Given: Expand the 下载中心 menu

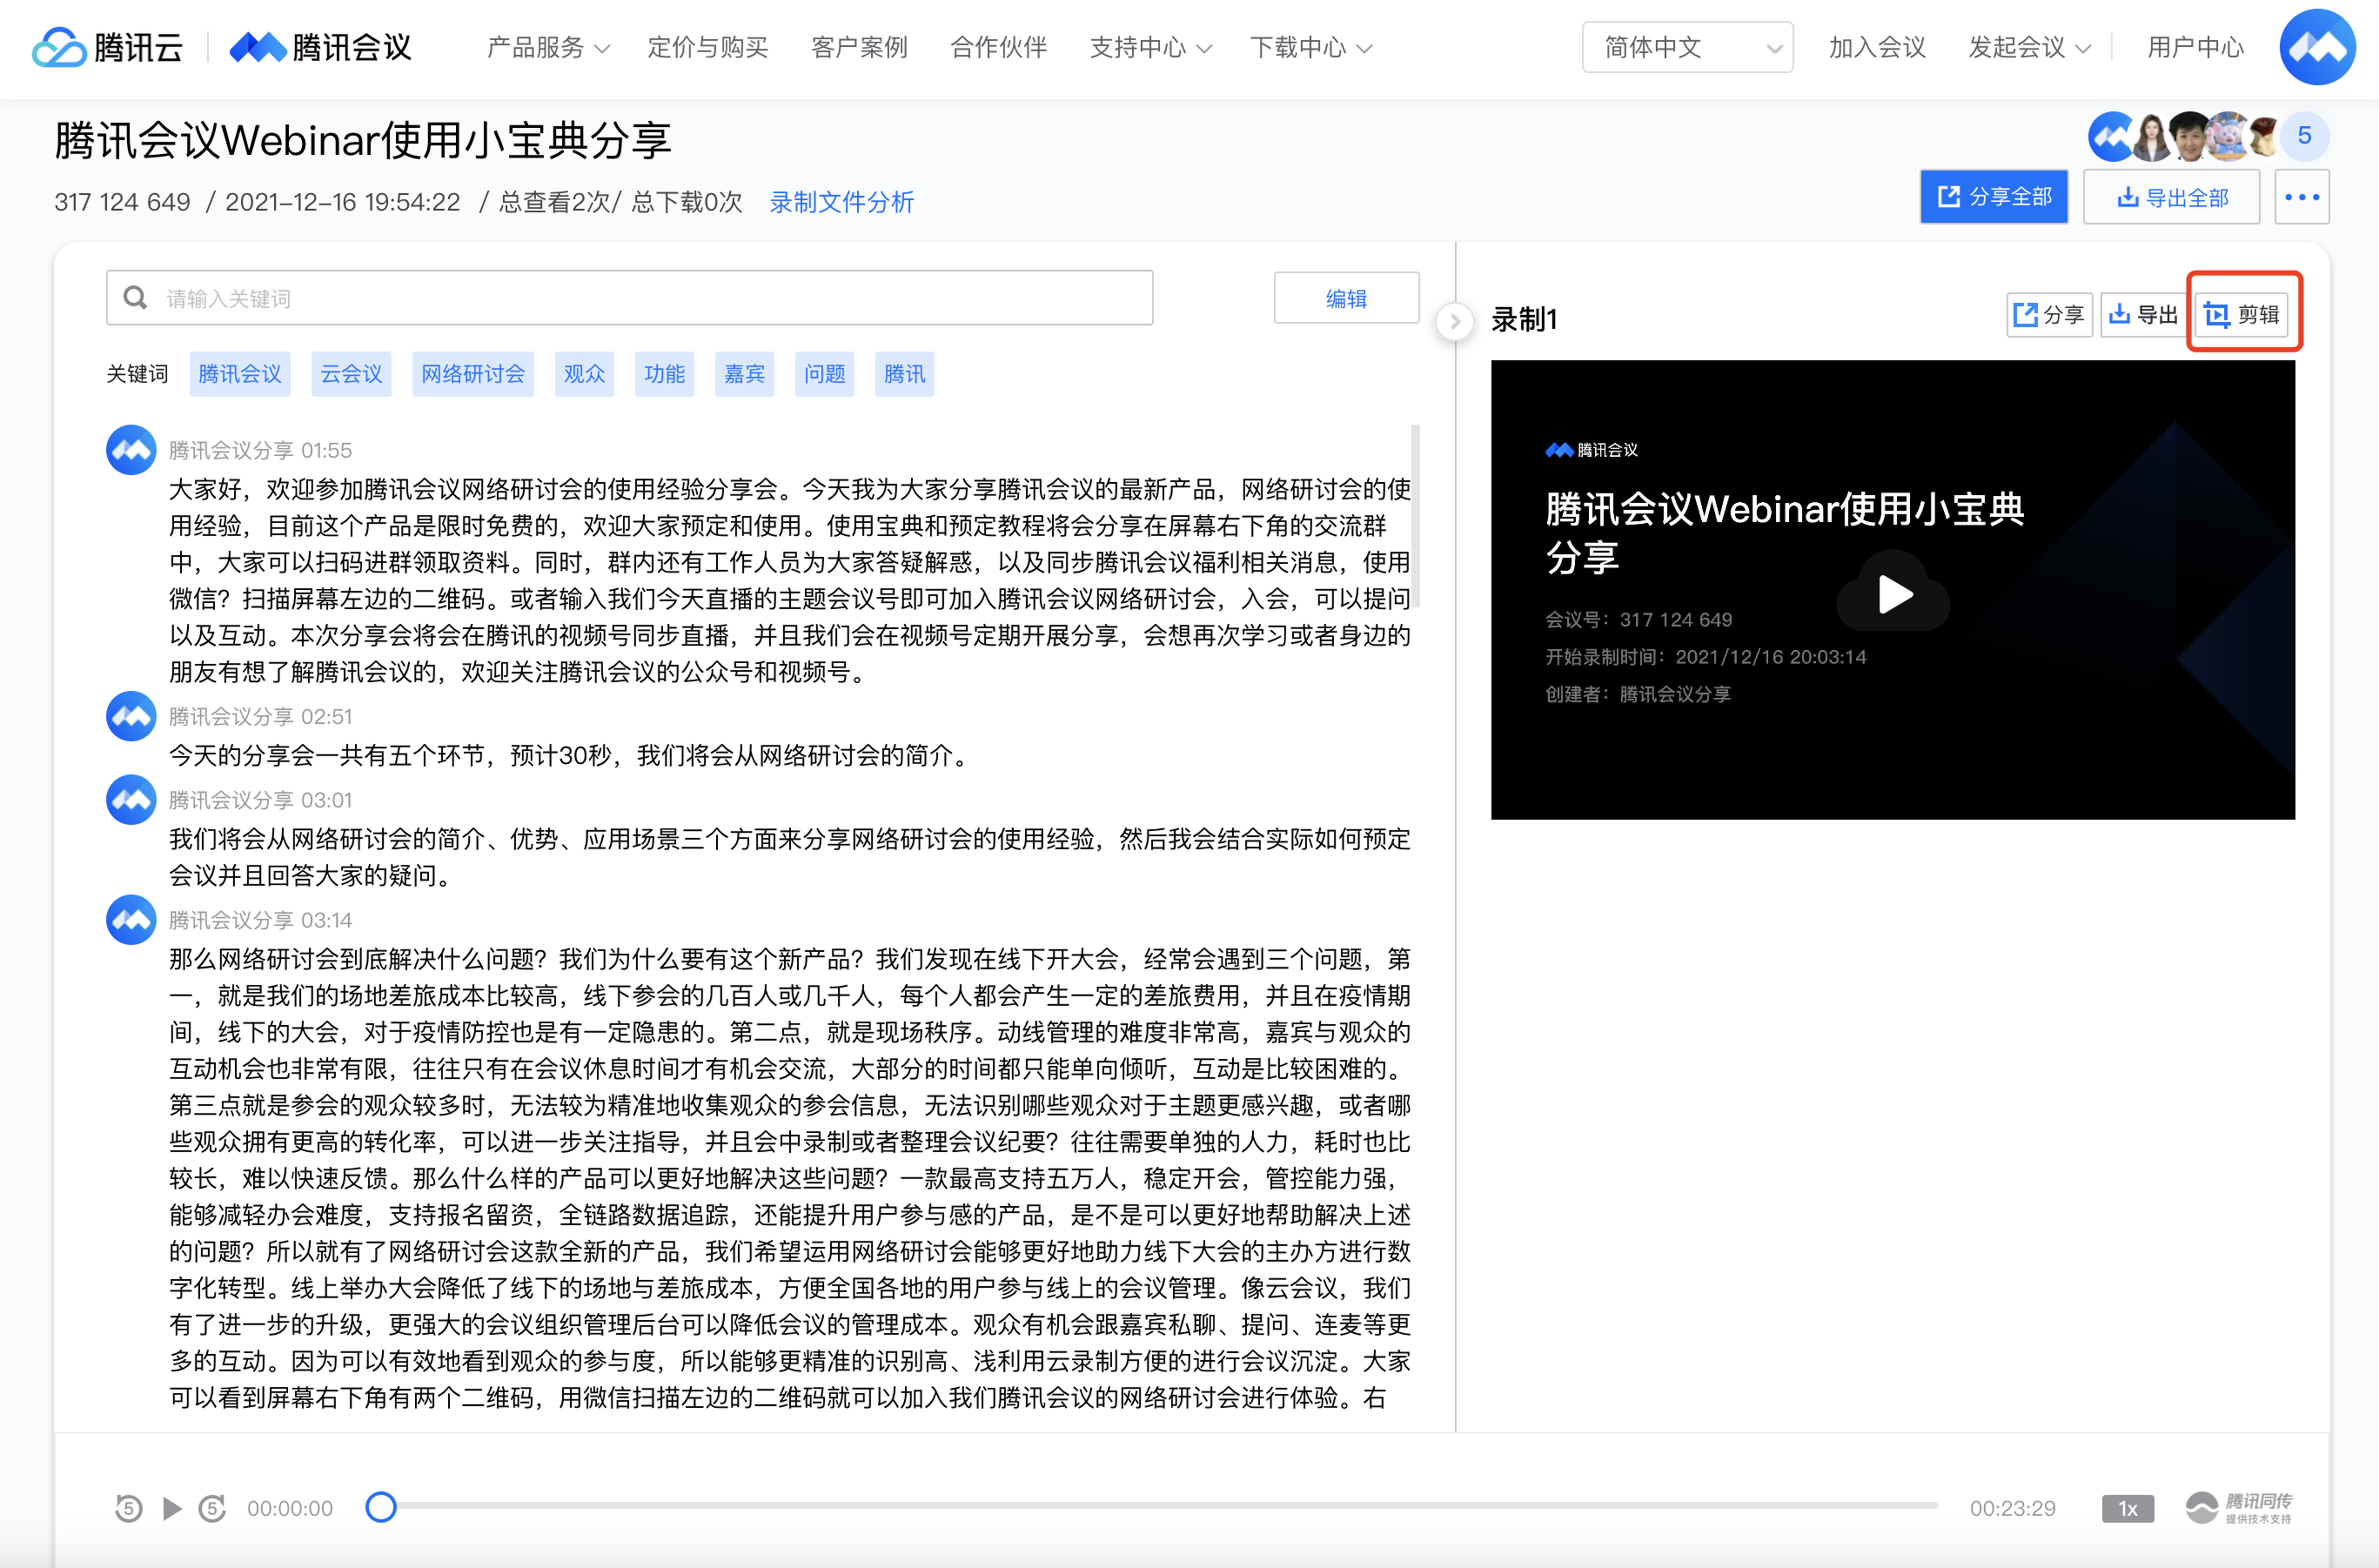Looking at the screenshot, I should (x=1310, y=47).
